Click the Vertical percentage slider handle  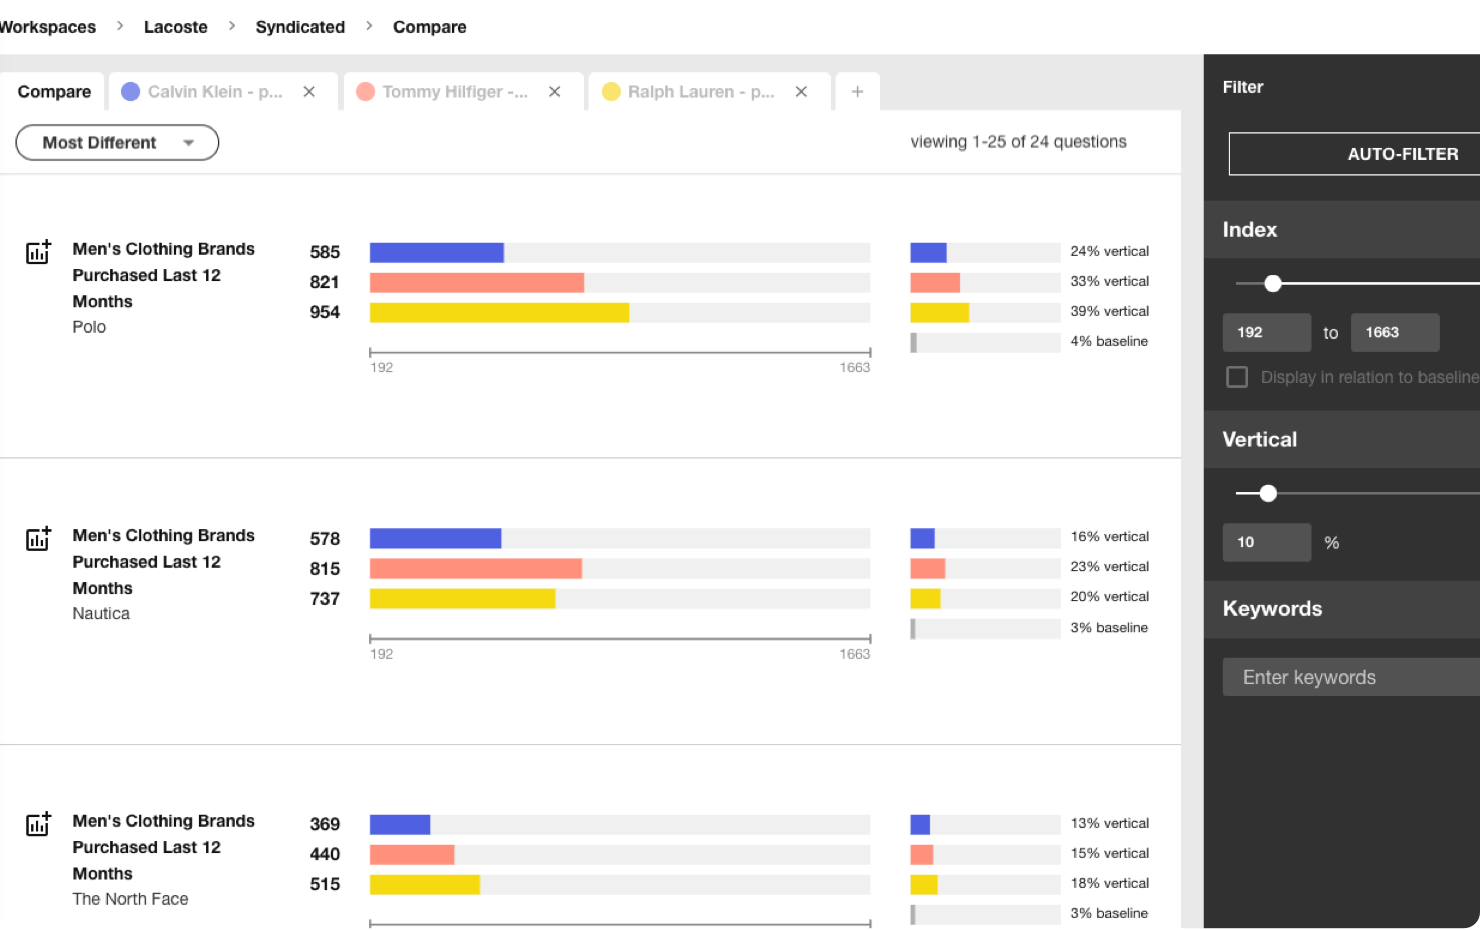[1268, 493]
